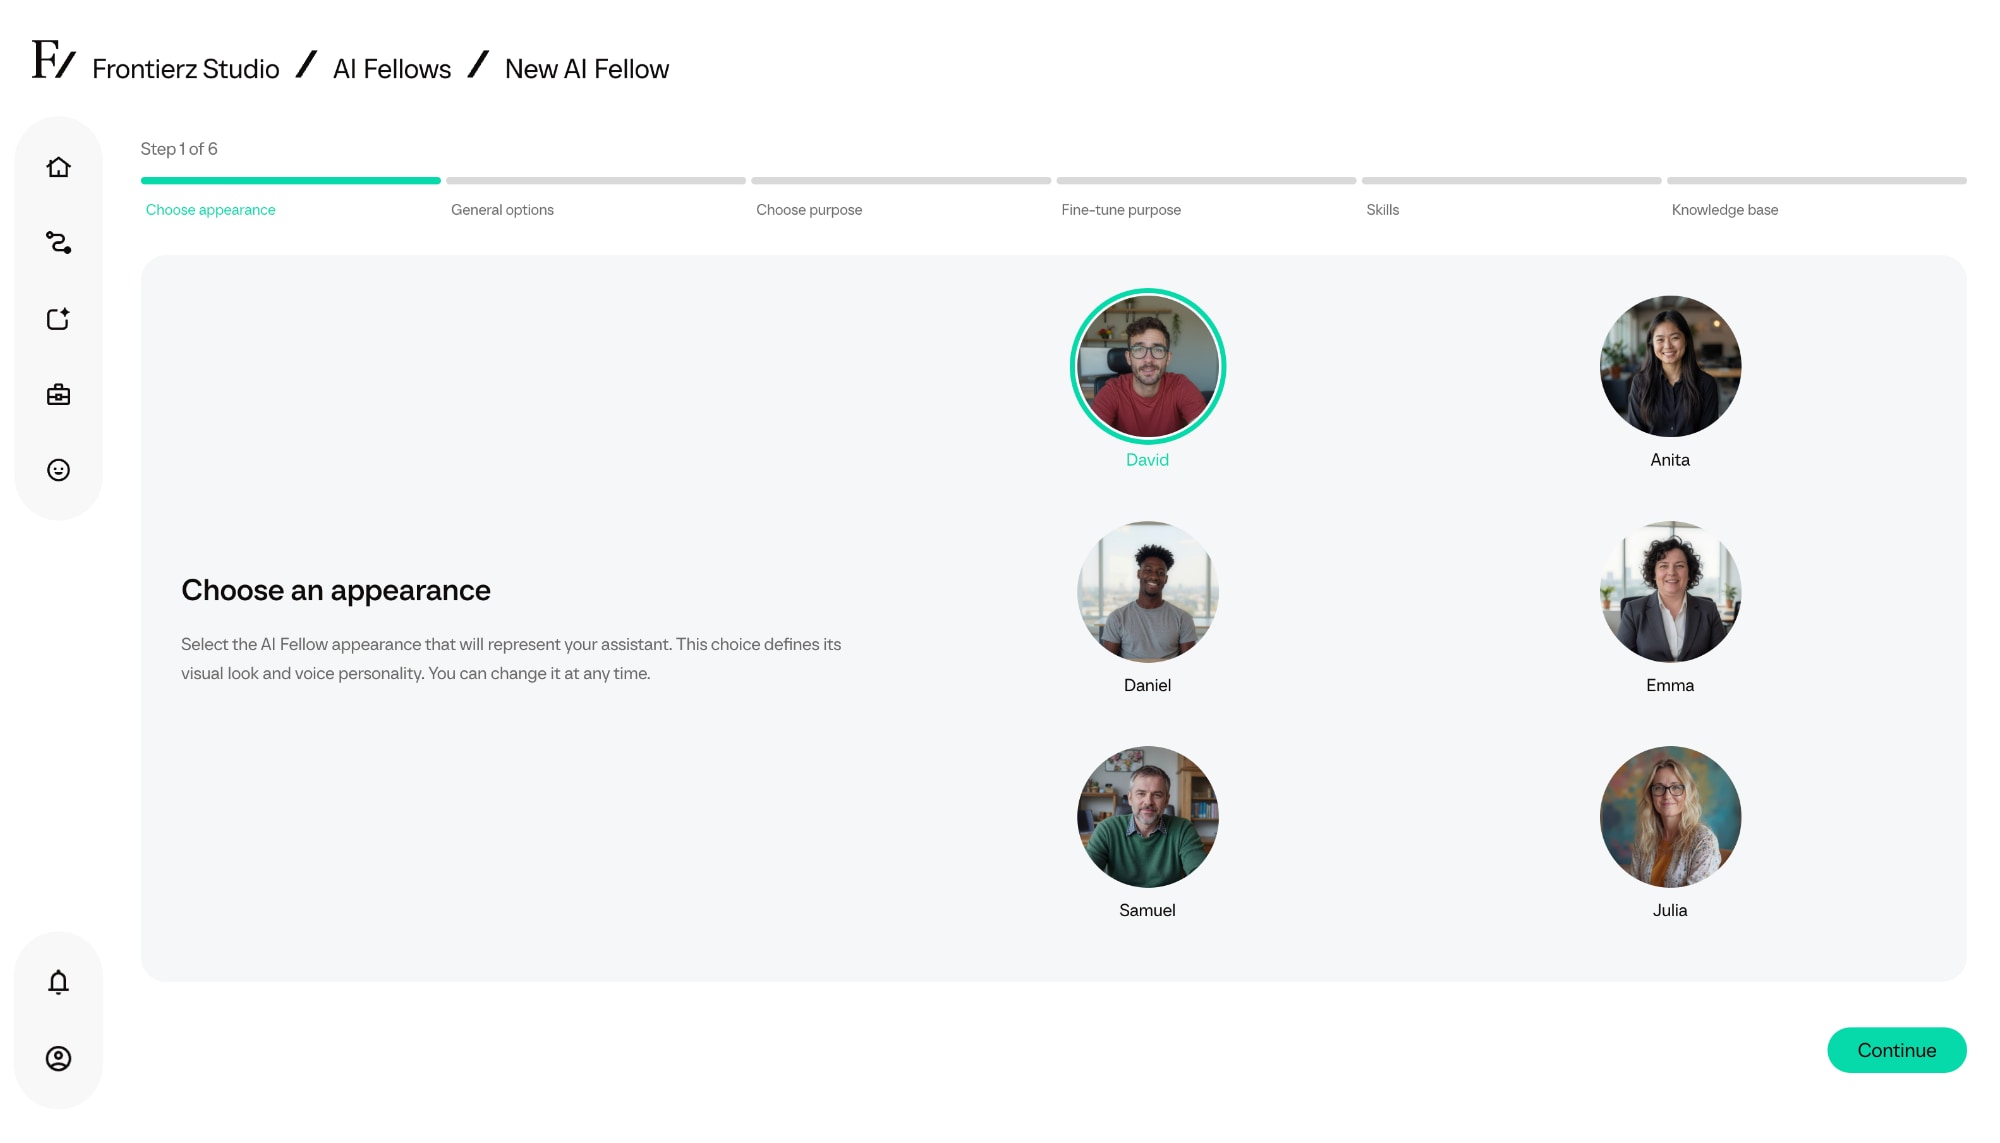Select the Anita avatar
Image resolution: width=2000 pixels, height=1143 pixels.
tap(1669, 366)
